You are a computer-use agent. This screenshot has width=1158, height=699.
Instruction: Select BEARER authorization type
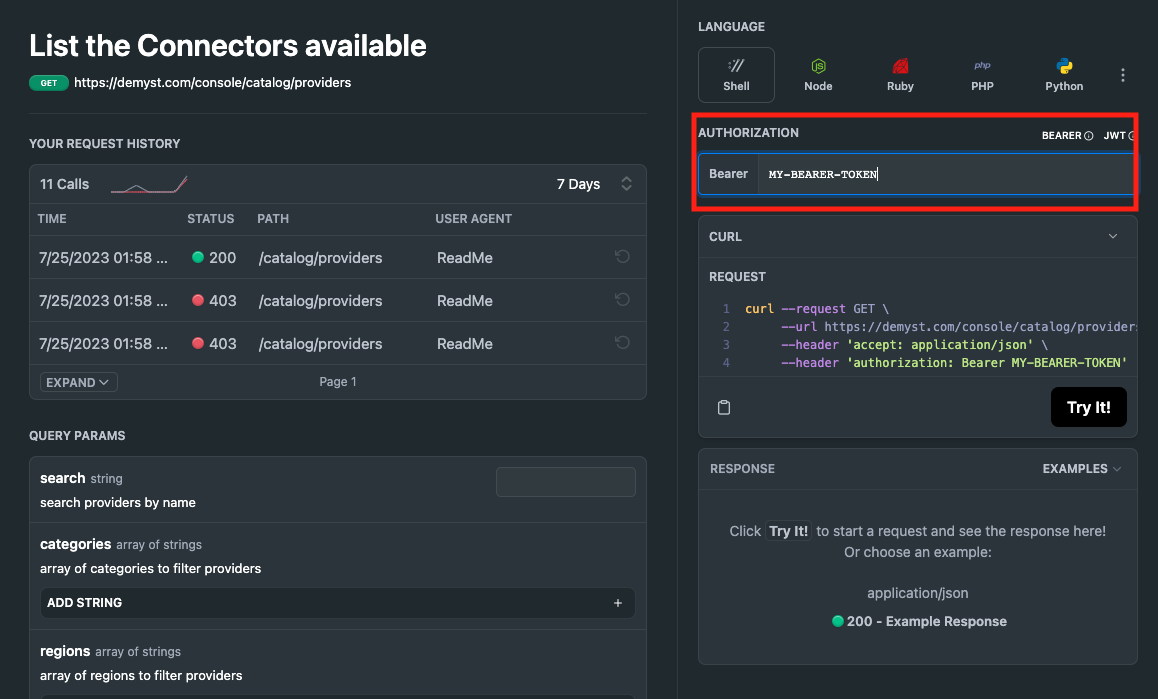point(1061,136)
